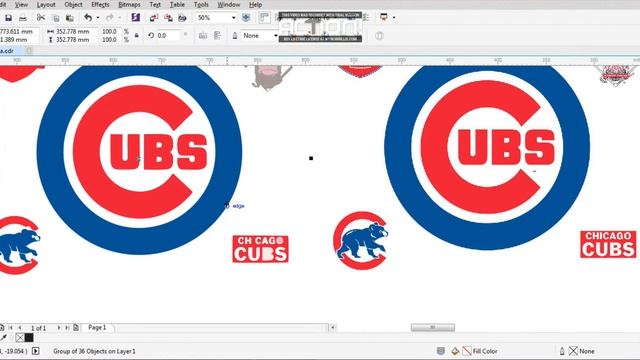The height and width of the screenshot is (360, 640).
Task: Click the center selection handle marker
Action: coord(311,158)
